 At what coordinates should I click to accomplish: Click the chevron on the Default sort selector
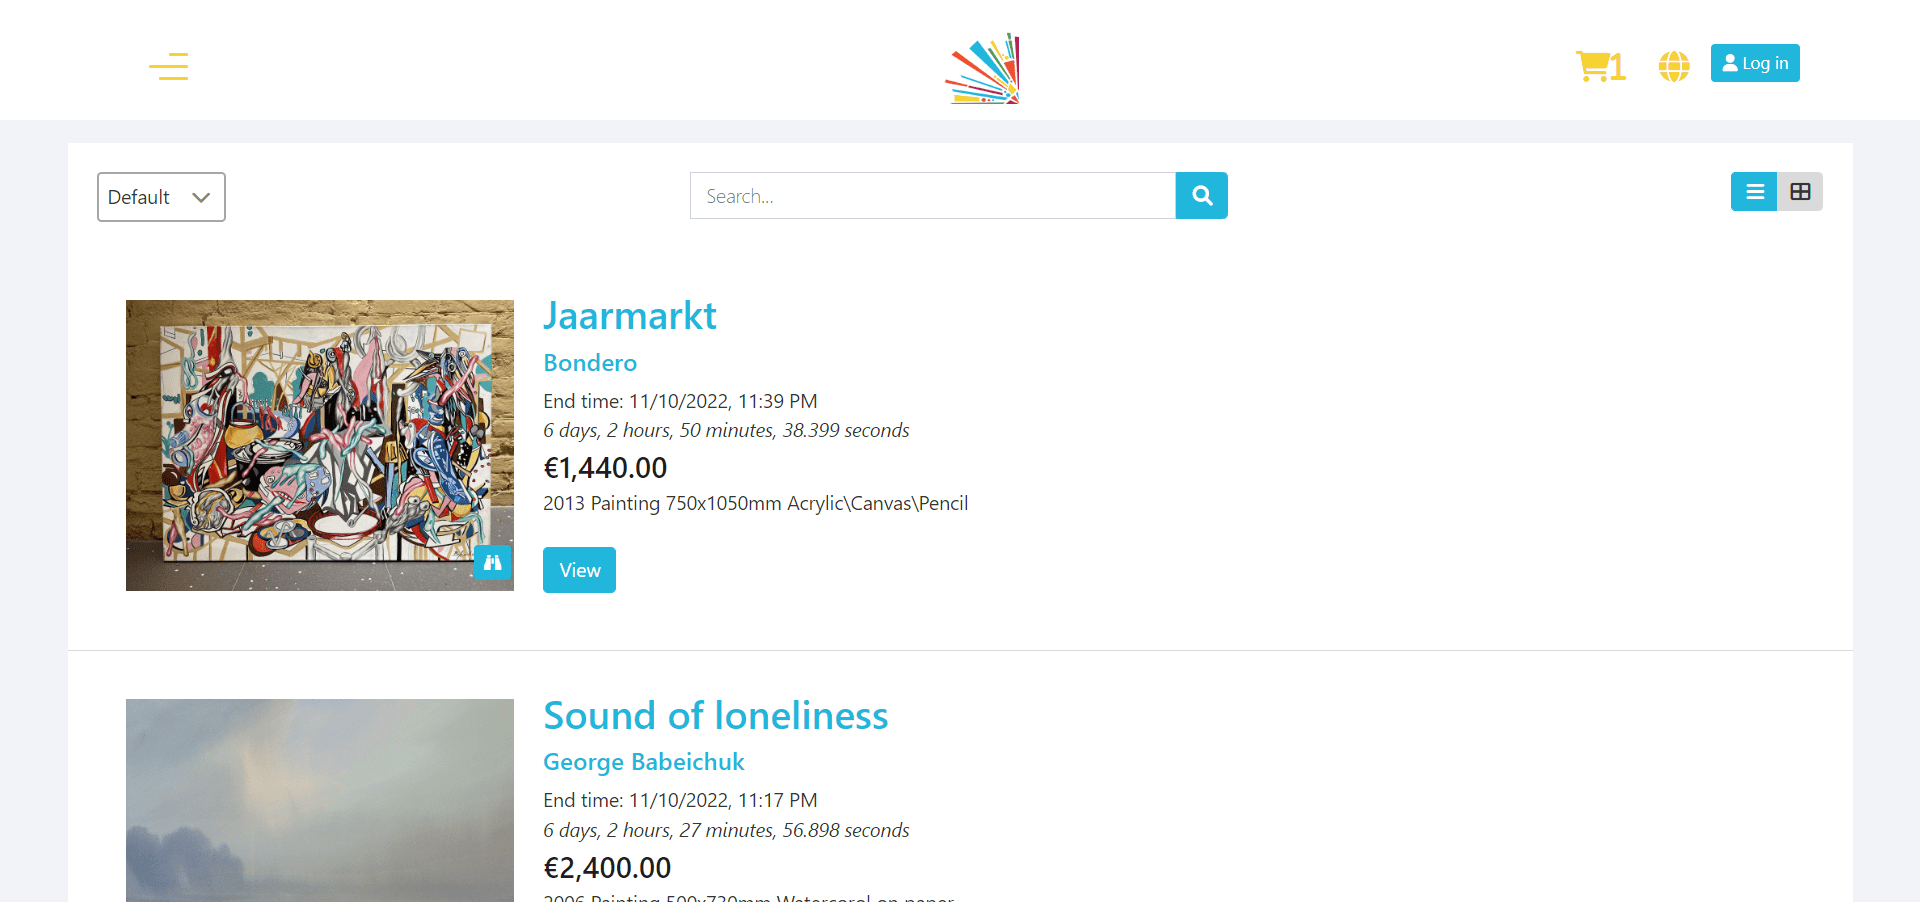click(x=201, y=197)
